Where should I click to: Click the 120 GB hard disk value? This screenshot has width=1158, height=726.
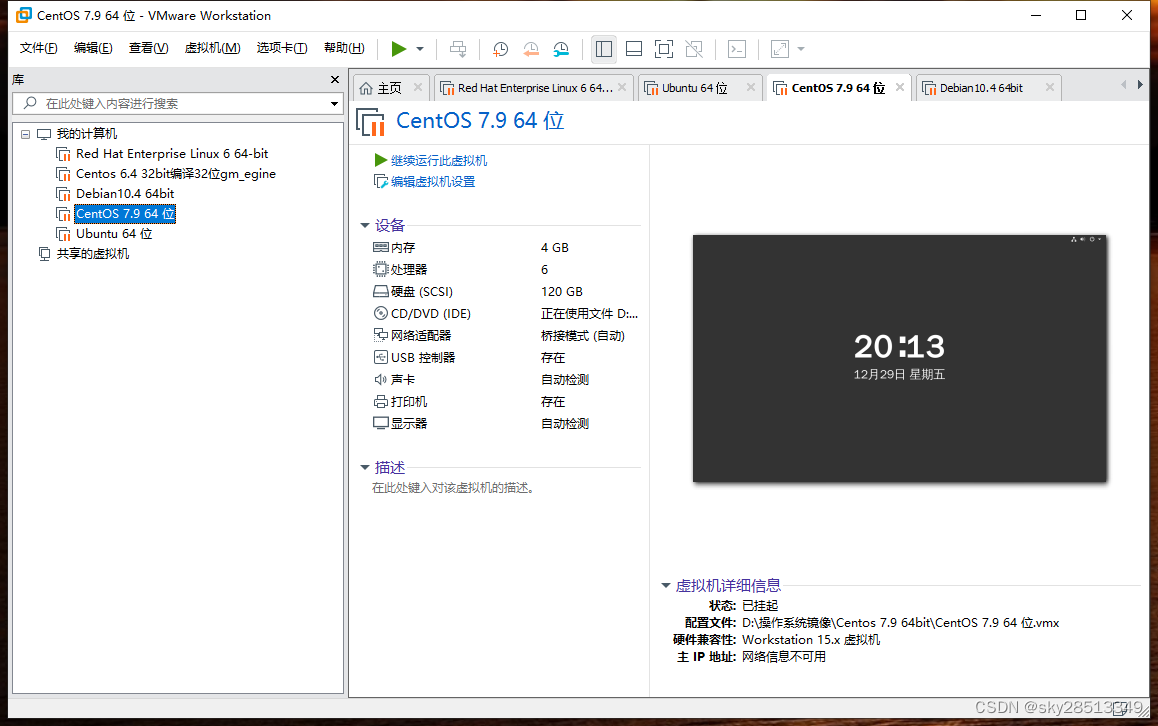click(561, 292)
